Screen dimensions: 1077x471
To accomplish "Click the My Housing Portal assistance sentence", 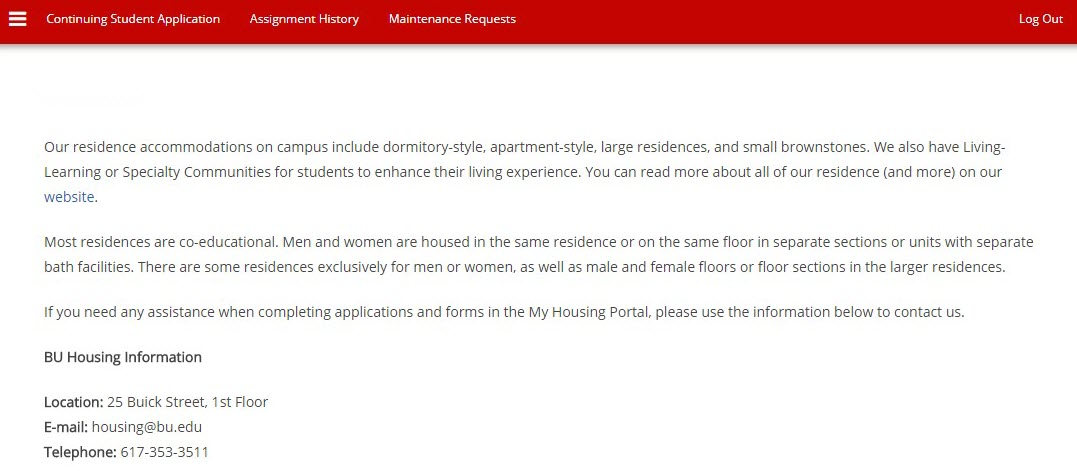I will click(504, 312).
